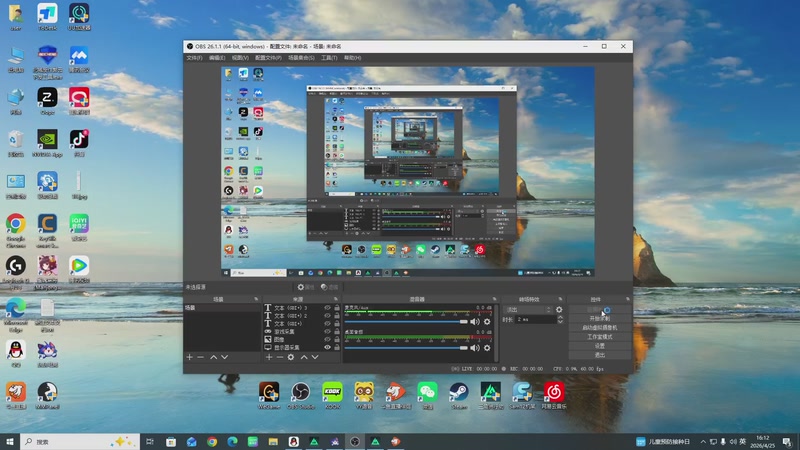The image size is (800, 450).
Task: Move selected source up with arrow icon
Action: 304,357
